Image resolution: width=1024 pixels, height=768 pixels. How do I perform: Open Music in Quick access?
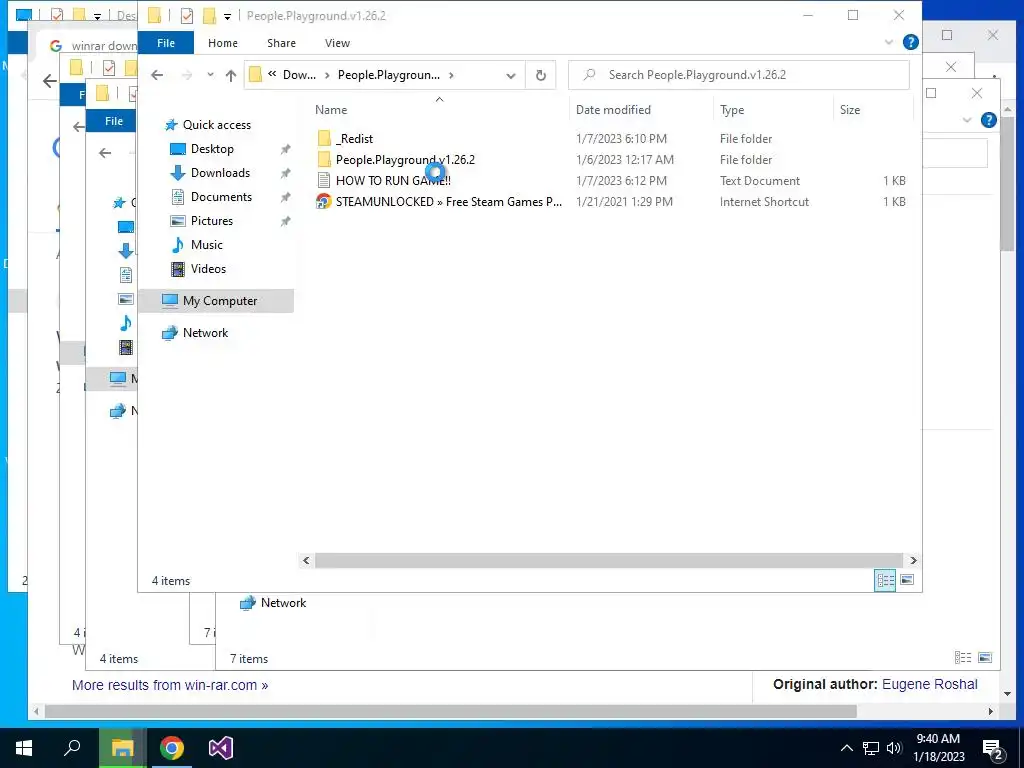pyautogui.click(x=206, y=245)
